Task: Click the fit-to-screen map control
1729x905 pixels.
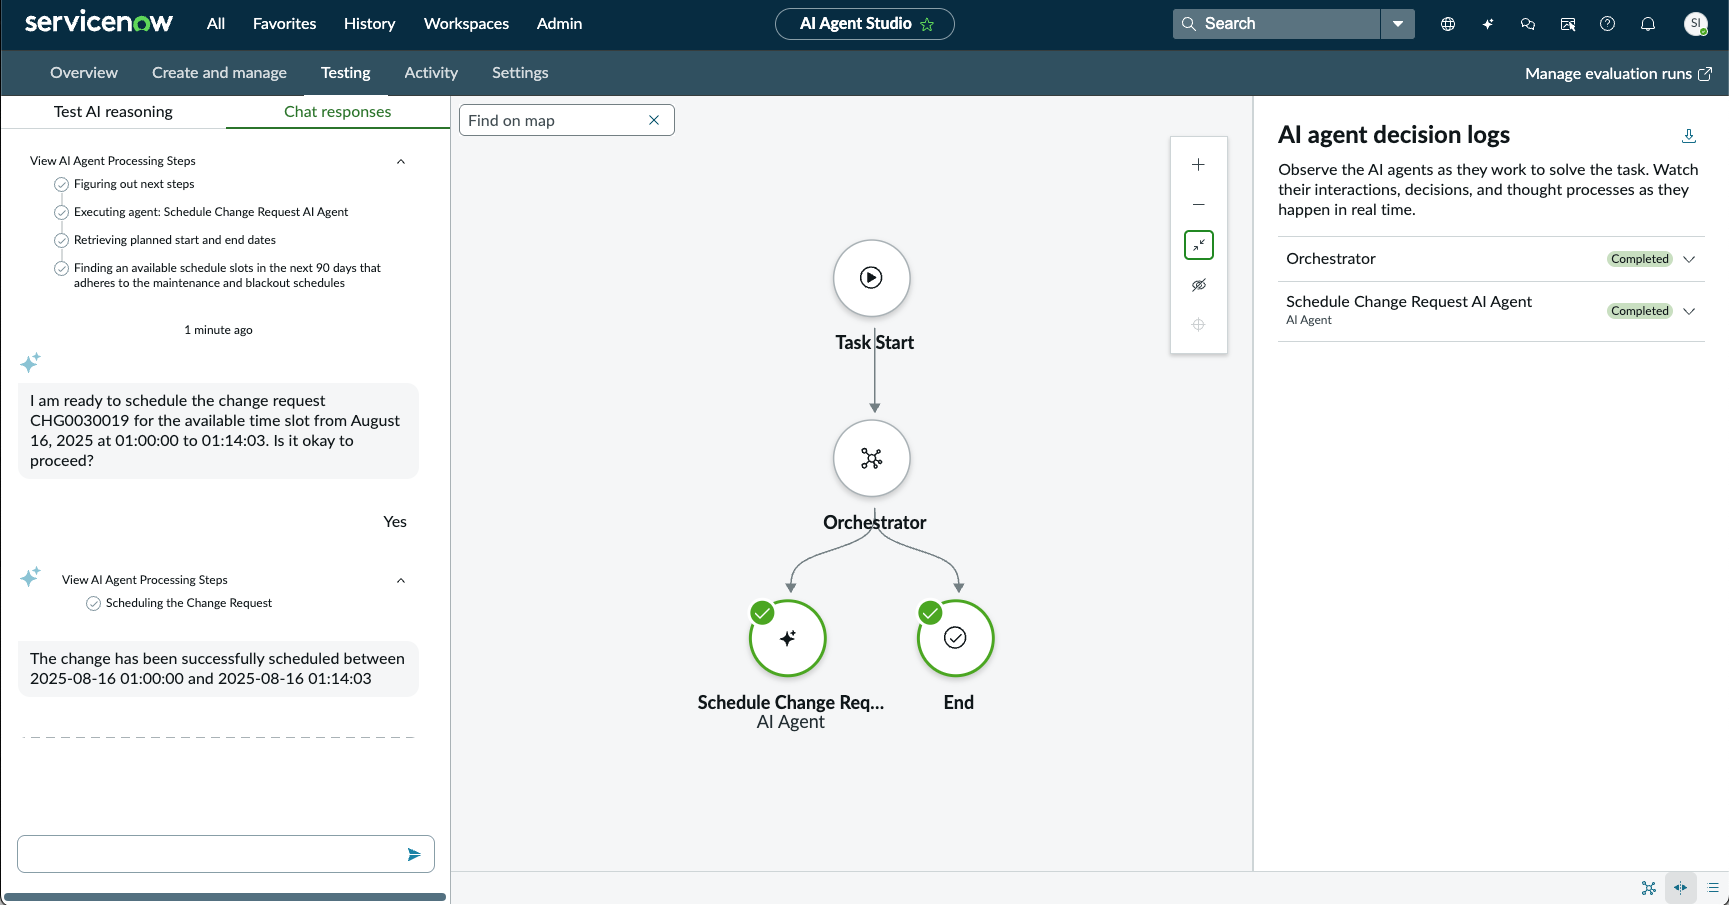Action: pos(1198,245)
